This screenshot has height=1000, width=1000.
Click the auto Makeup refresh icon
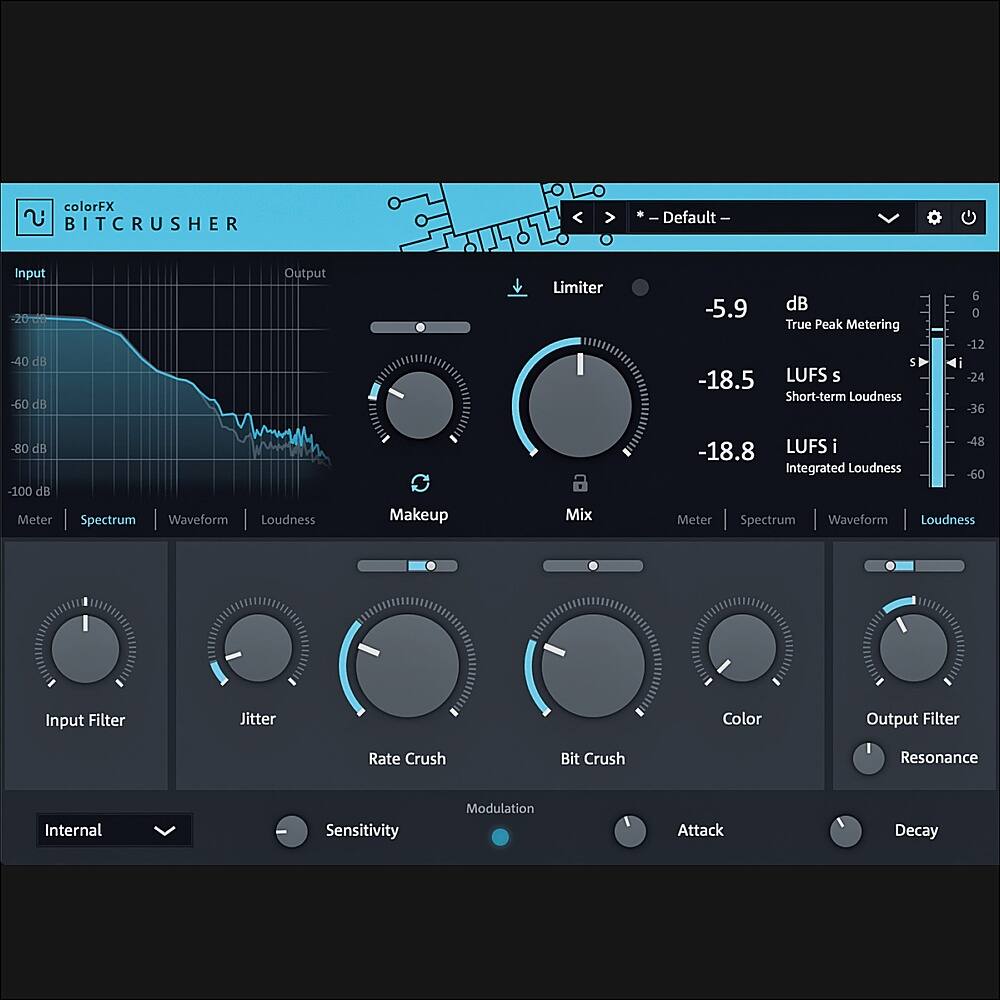point(420,484)
